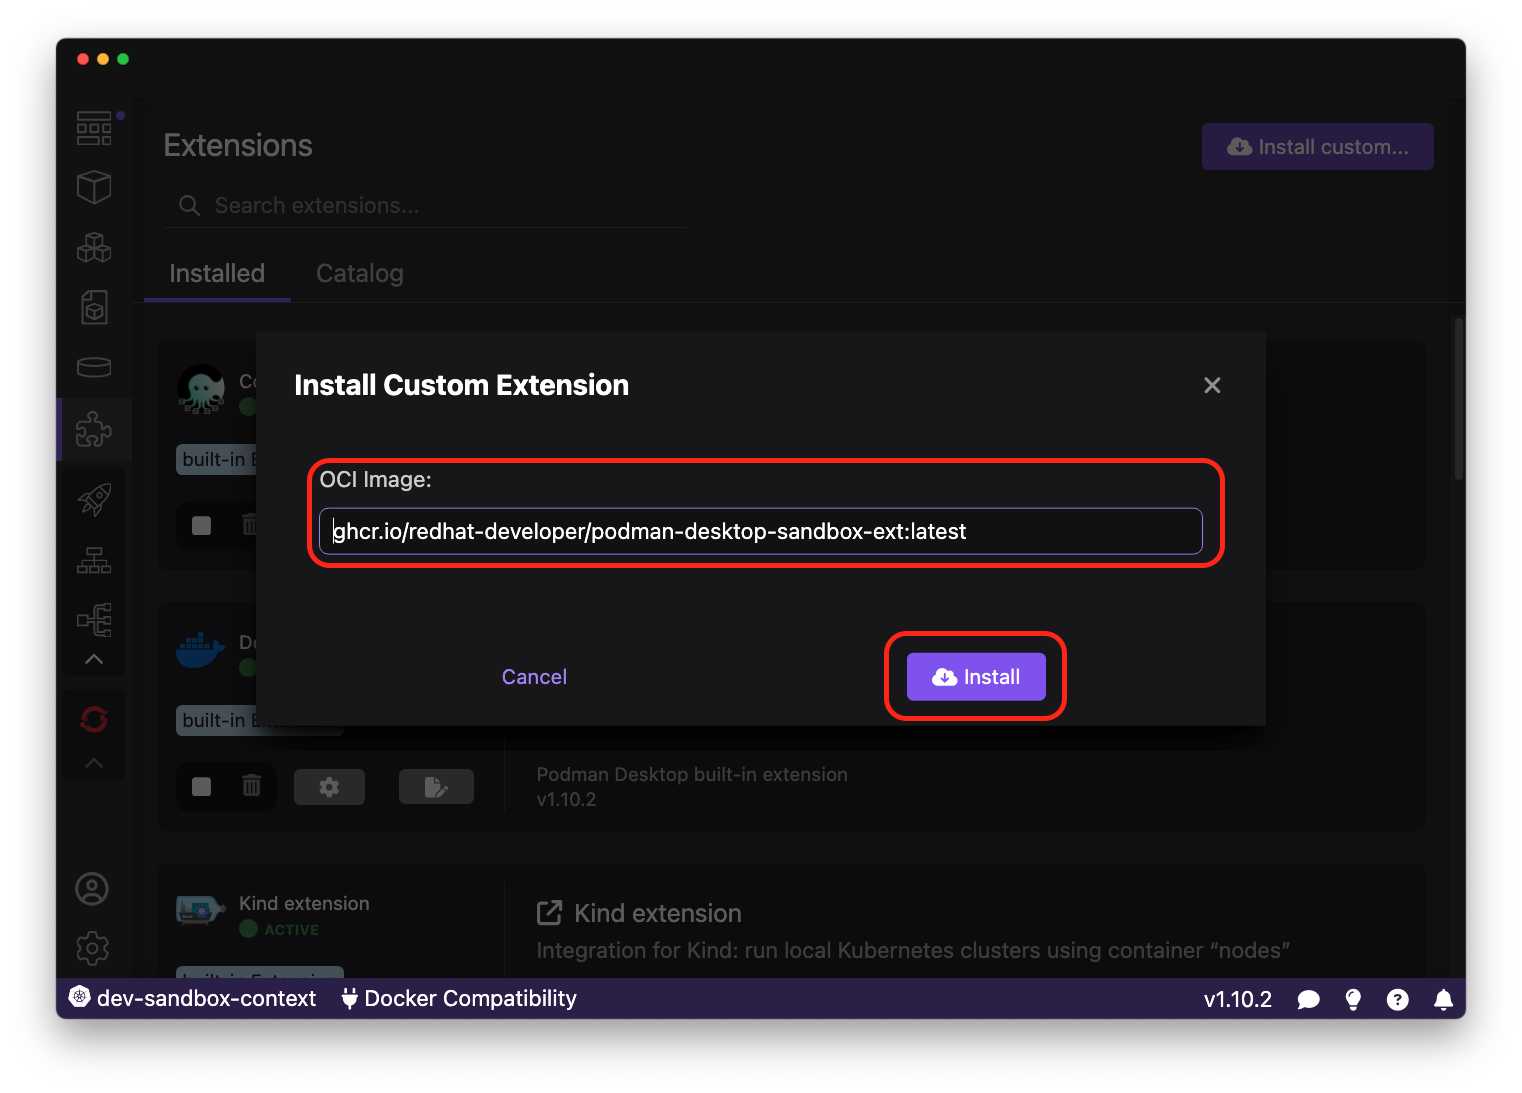Stop the Docker extension
The image size is (1522, 1093).
tap(202, 787)
